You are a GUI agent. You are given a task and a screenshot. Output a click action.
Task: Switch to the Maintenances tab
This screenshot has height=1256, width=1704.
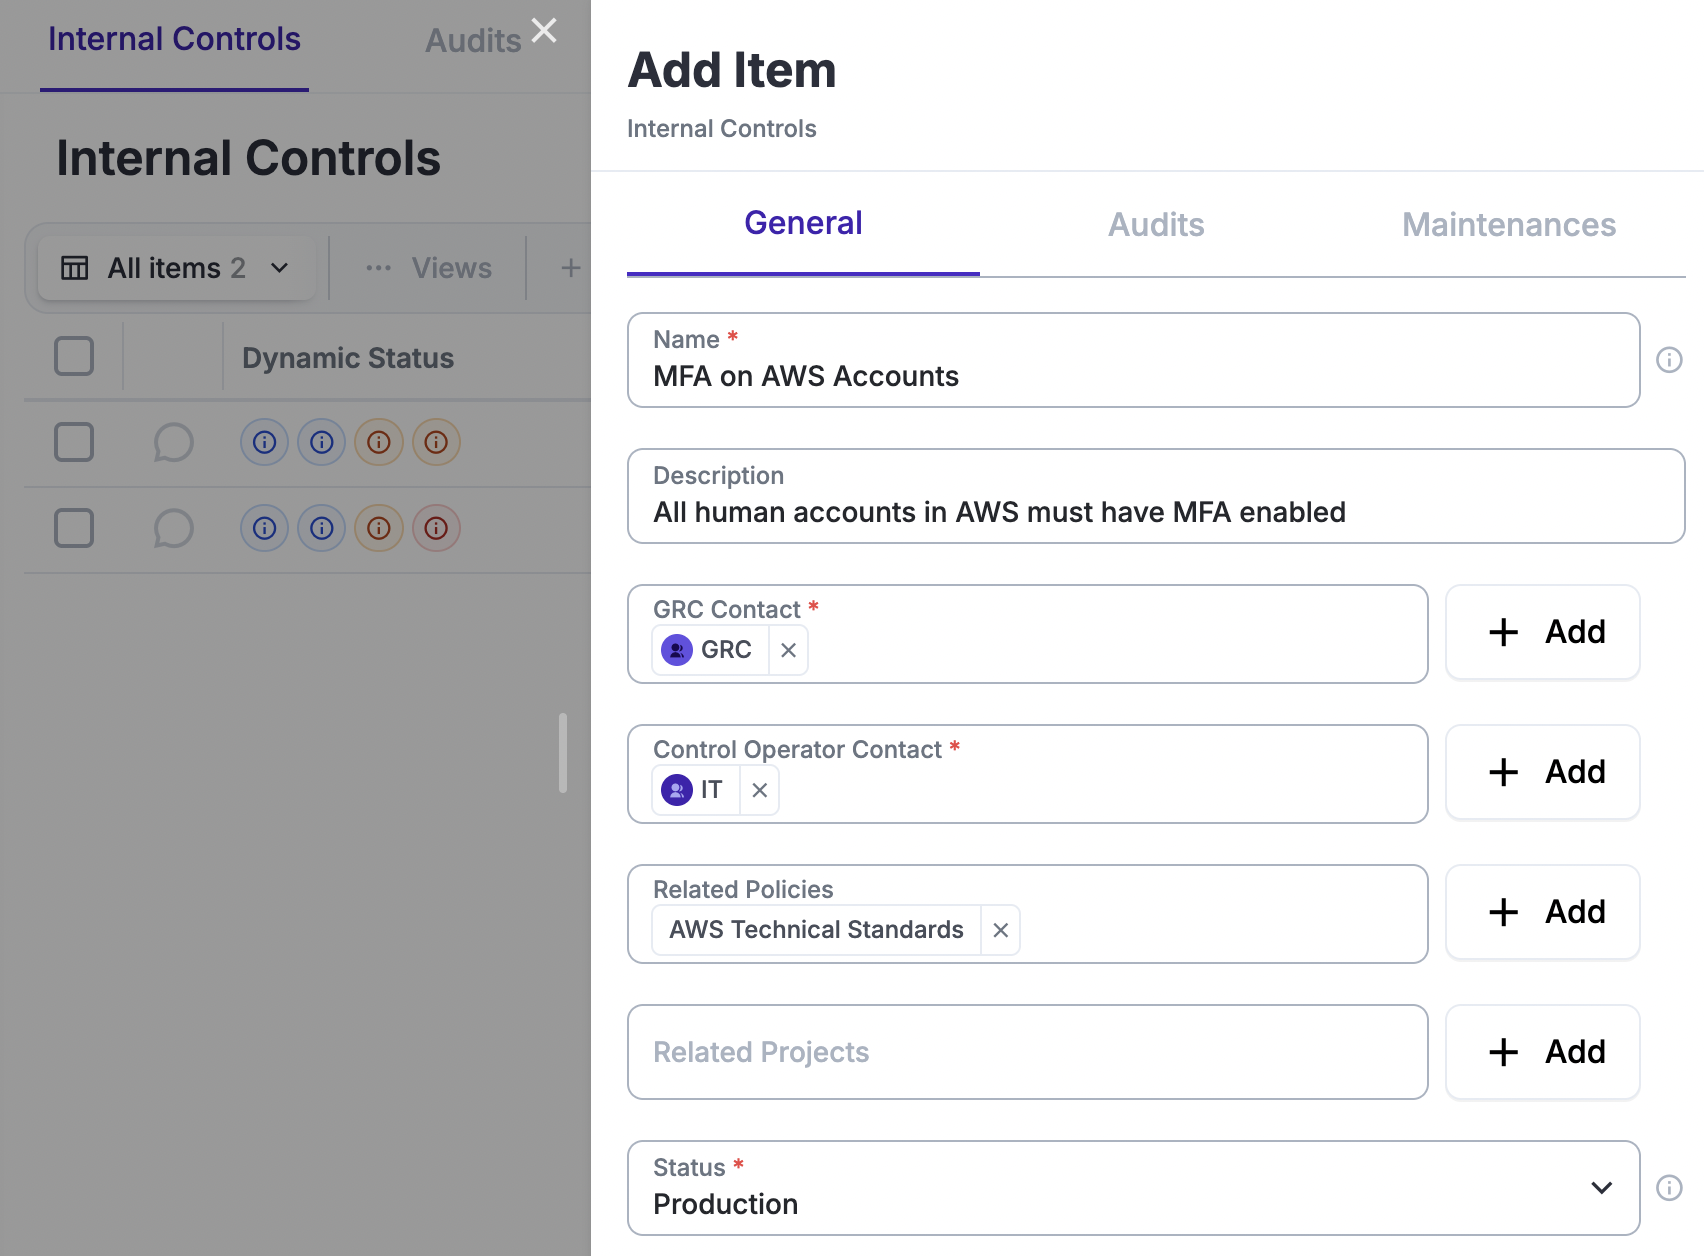pyautogui.click(x=1508, y=225)
